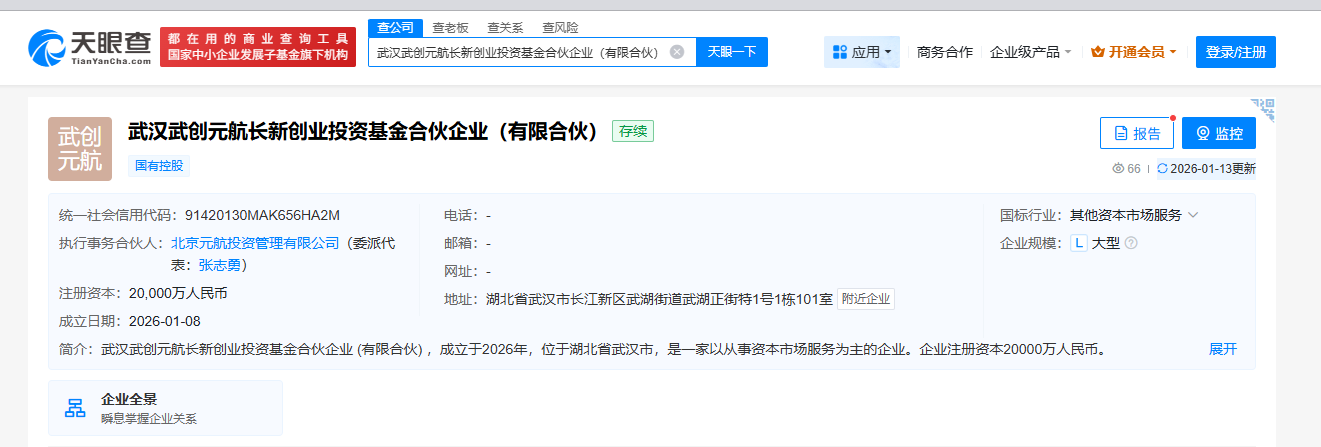Click the 武创元航 company logo thumbnail

point(80,149)
